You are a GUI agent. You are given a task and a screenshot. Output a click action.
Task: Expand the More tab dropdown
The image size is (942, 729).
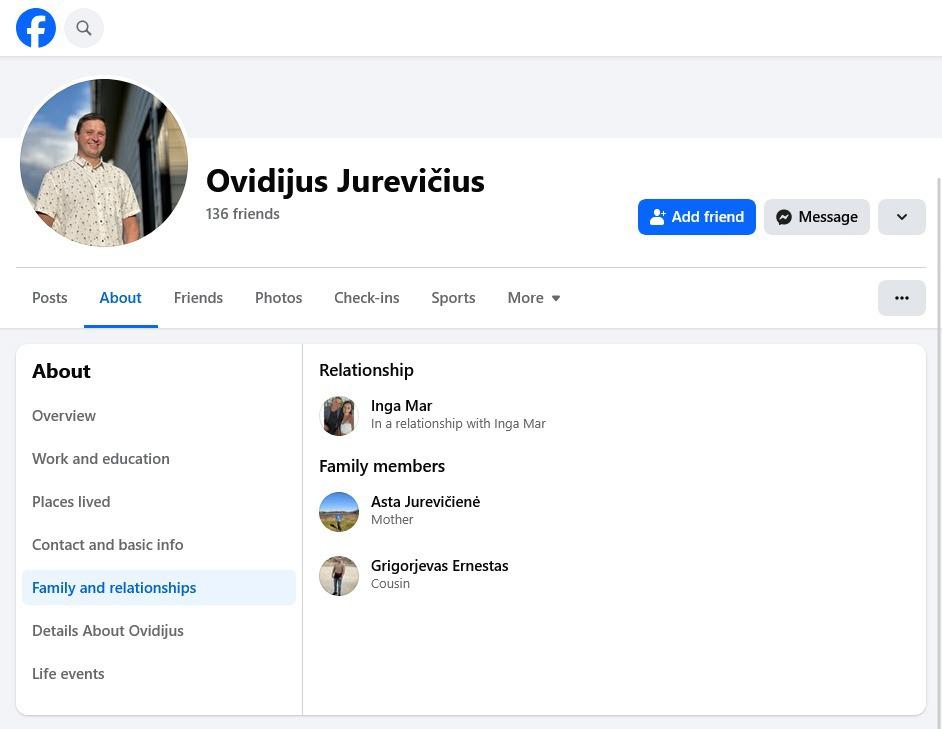(533, 298)
